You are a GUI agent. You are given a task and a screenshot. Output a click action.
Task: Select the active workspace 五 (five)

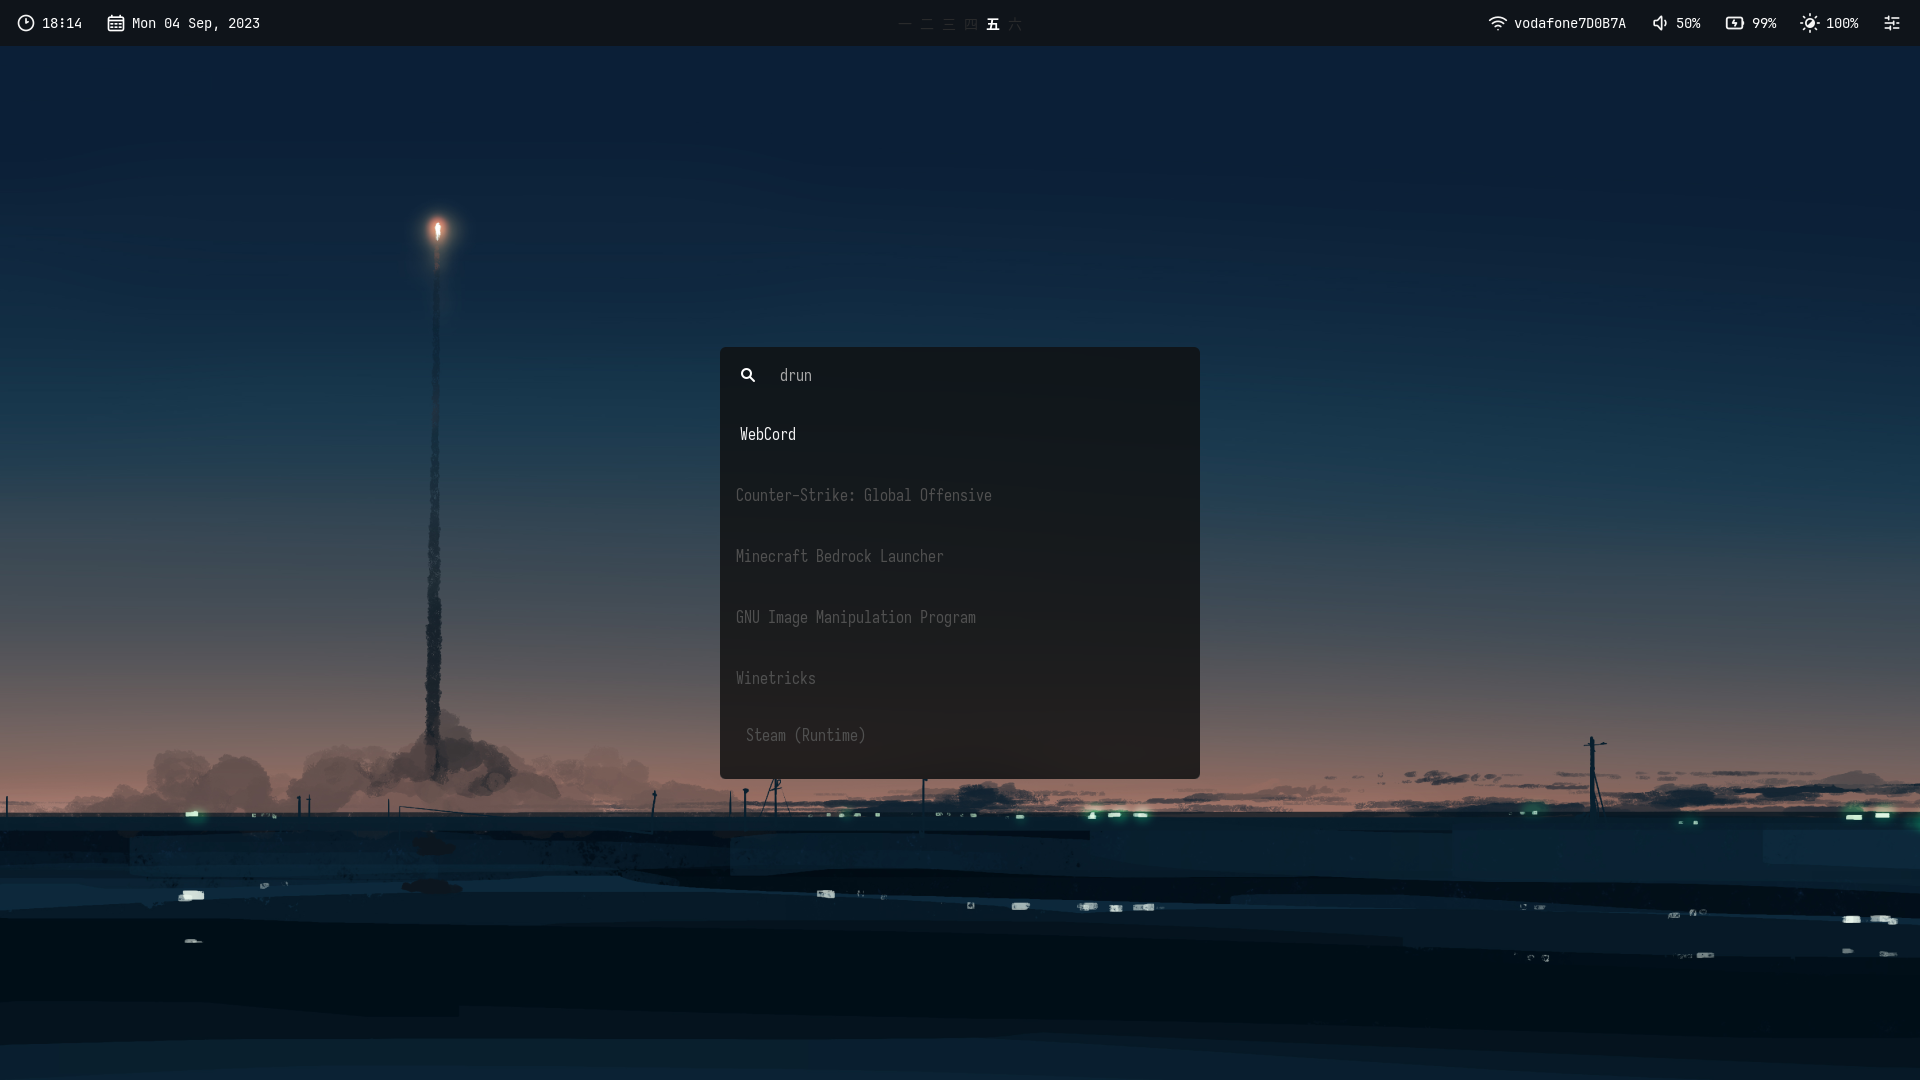click(x=993, y=24)
